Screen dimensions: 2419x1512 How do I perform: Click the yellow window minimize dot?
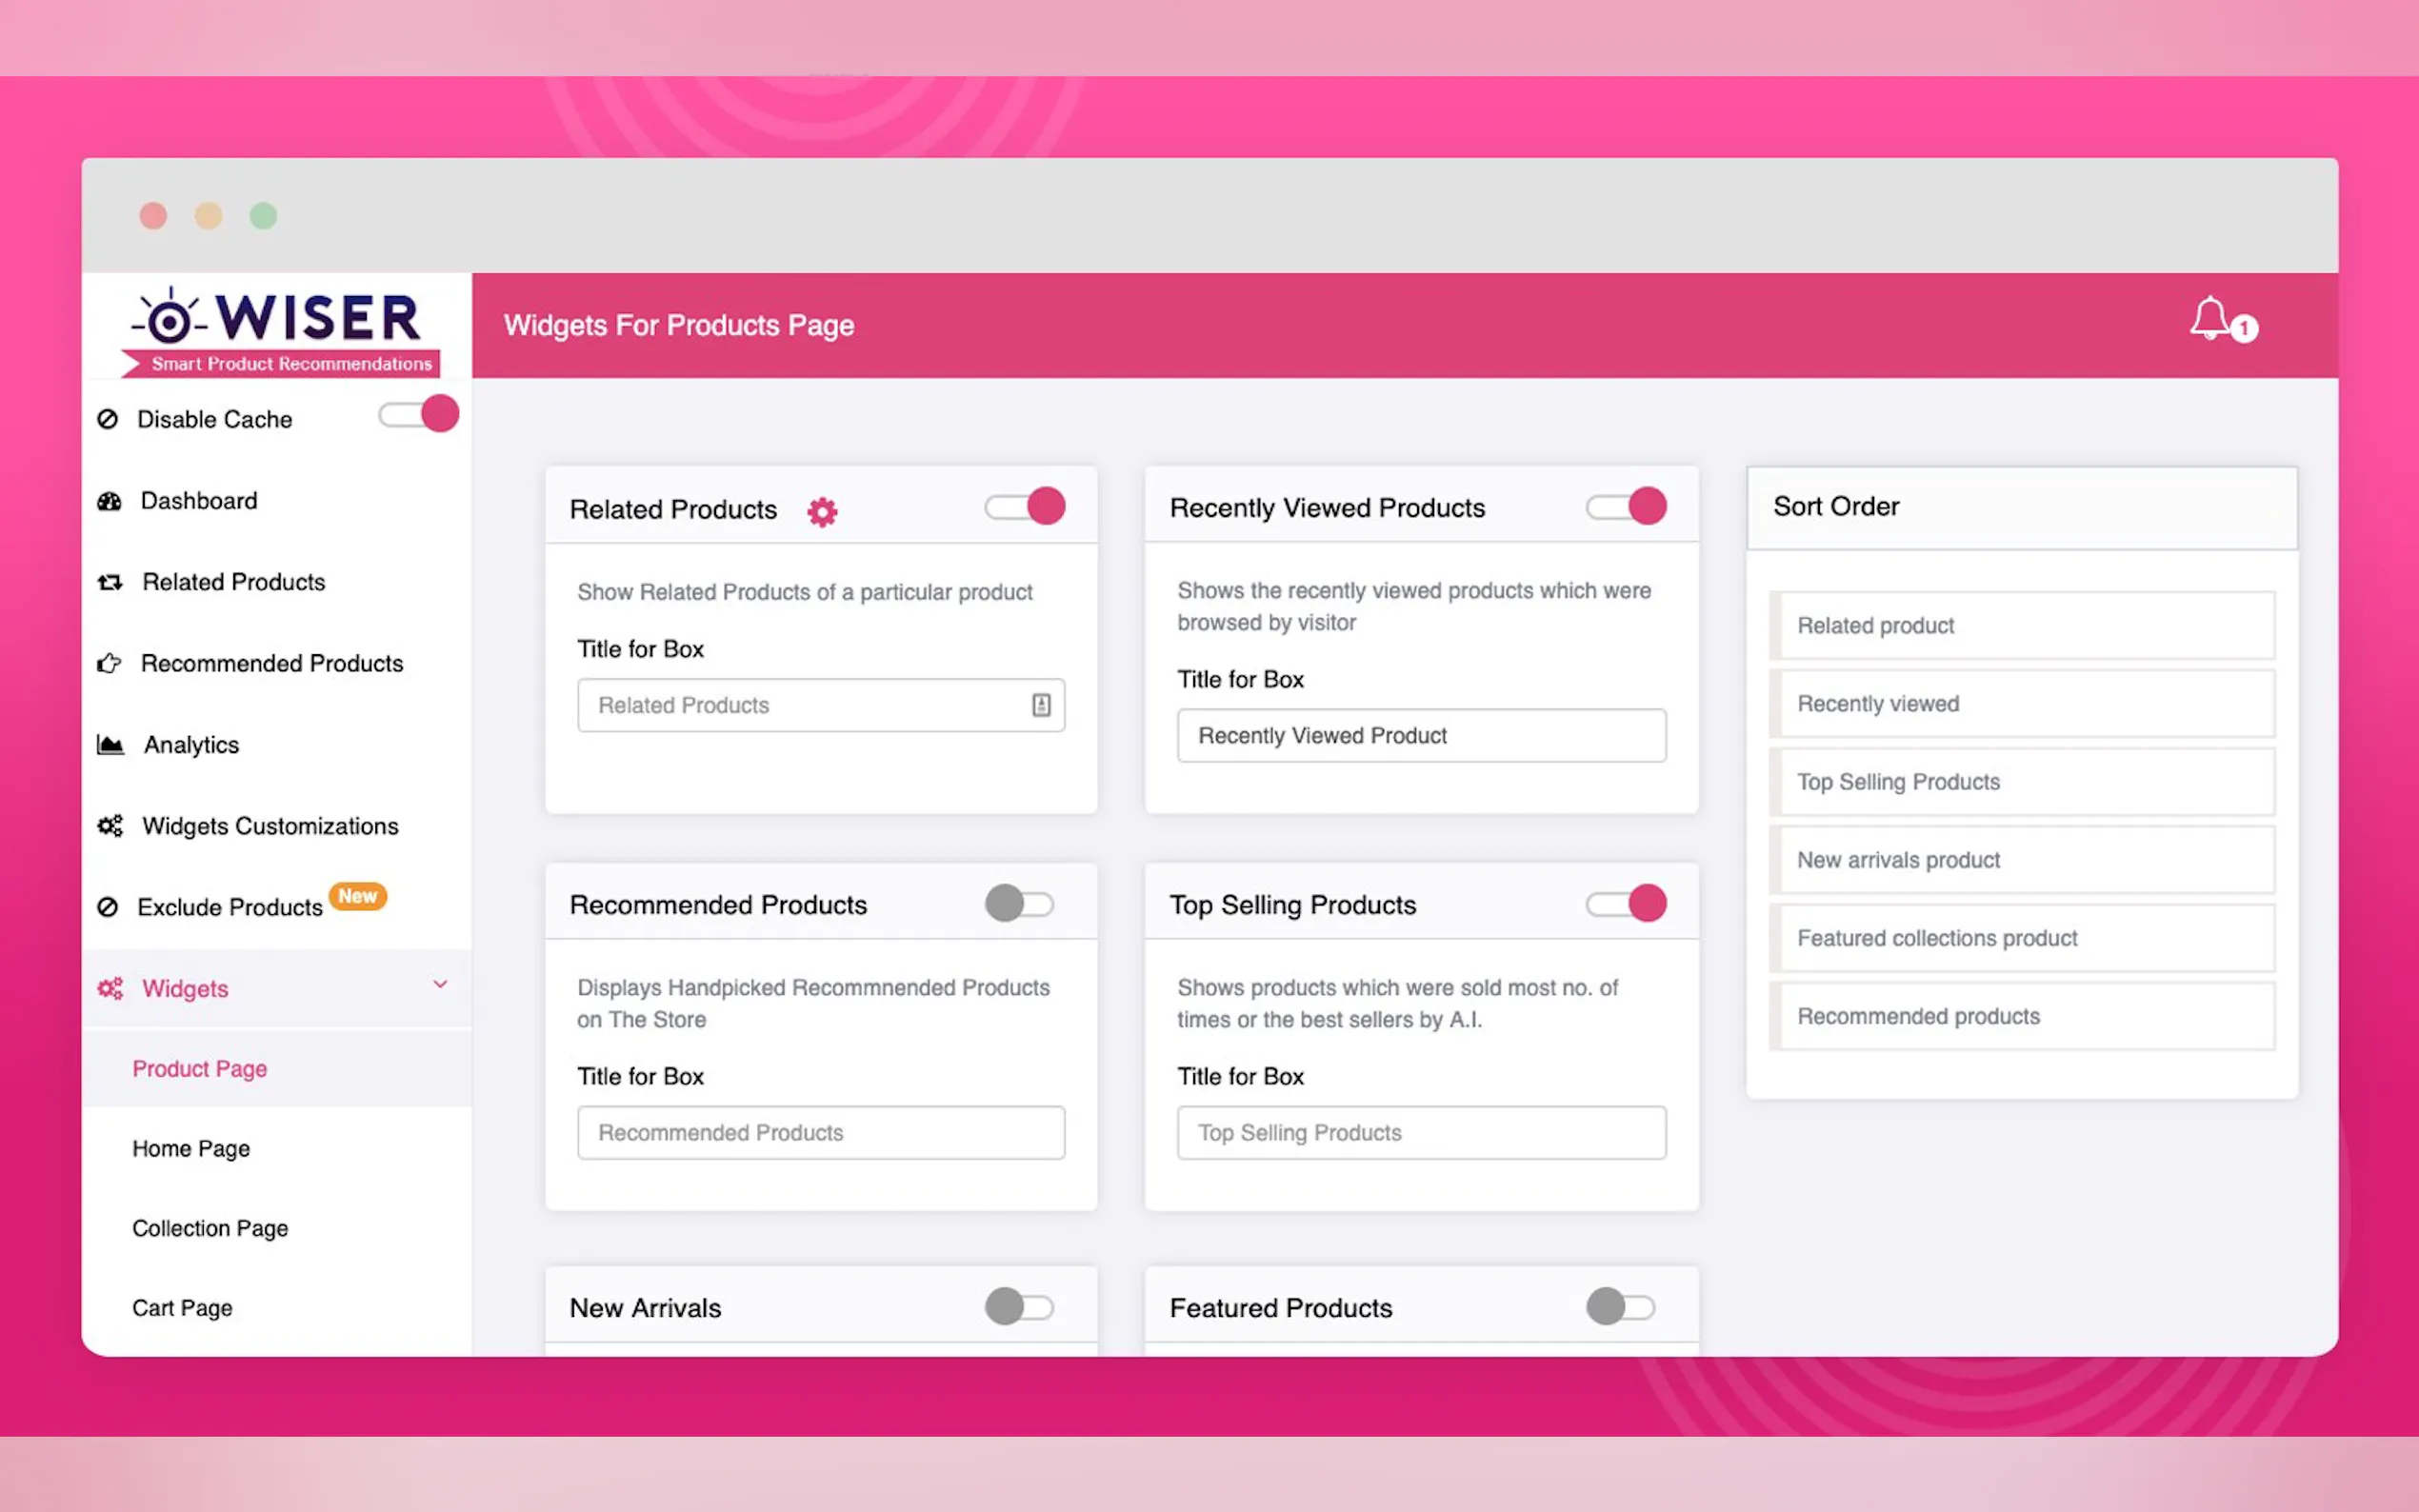[208, 215]
